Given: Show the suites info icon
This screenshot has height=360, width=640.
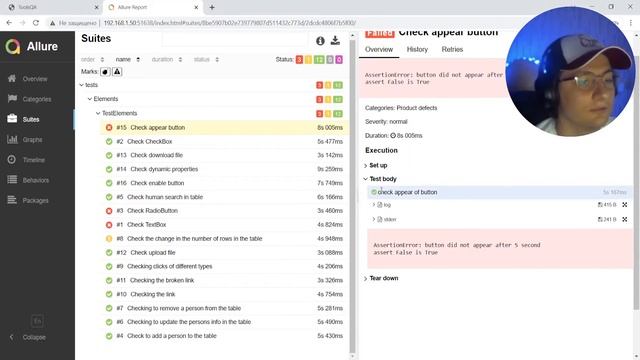Looking at the screenshot, I should click(x=320, y=40).
